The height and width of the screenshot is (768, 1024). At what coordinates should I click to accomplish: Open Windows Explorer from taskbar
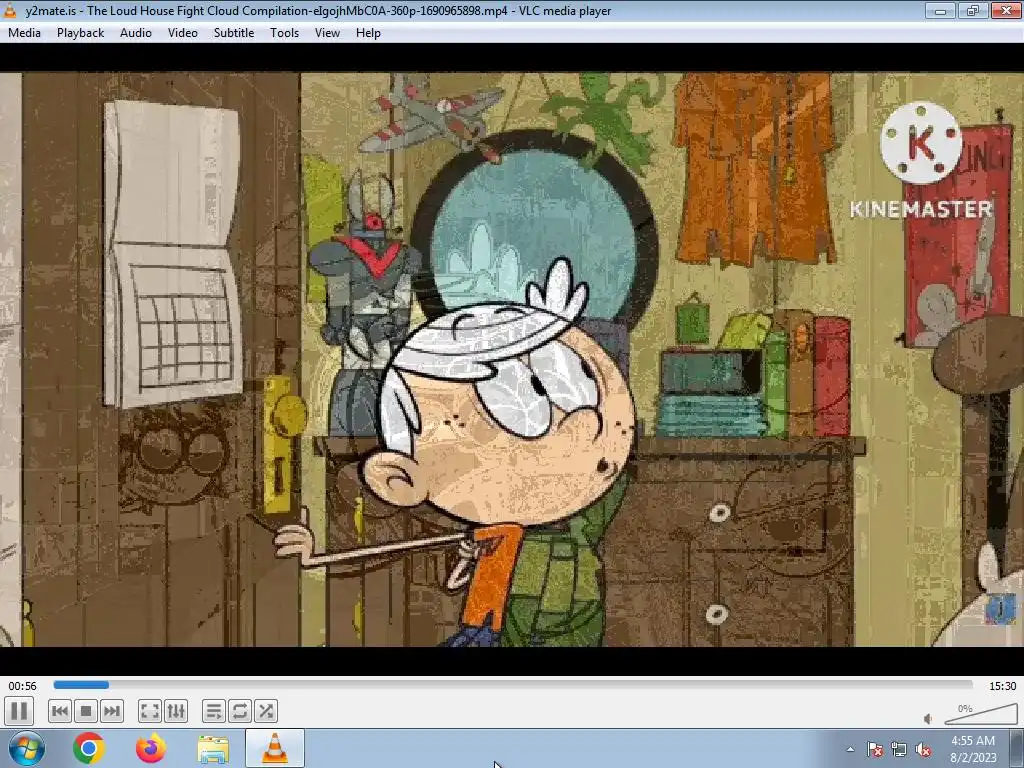point(213,748)
